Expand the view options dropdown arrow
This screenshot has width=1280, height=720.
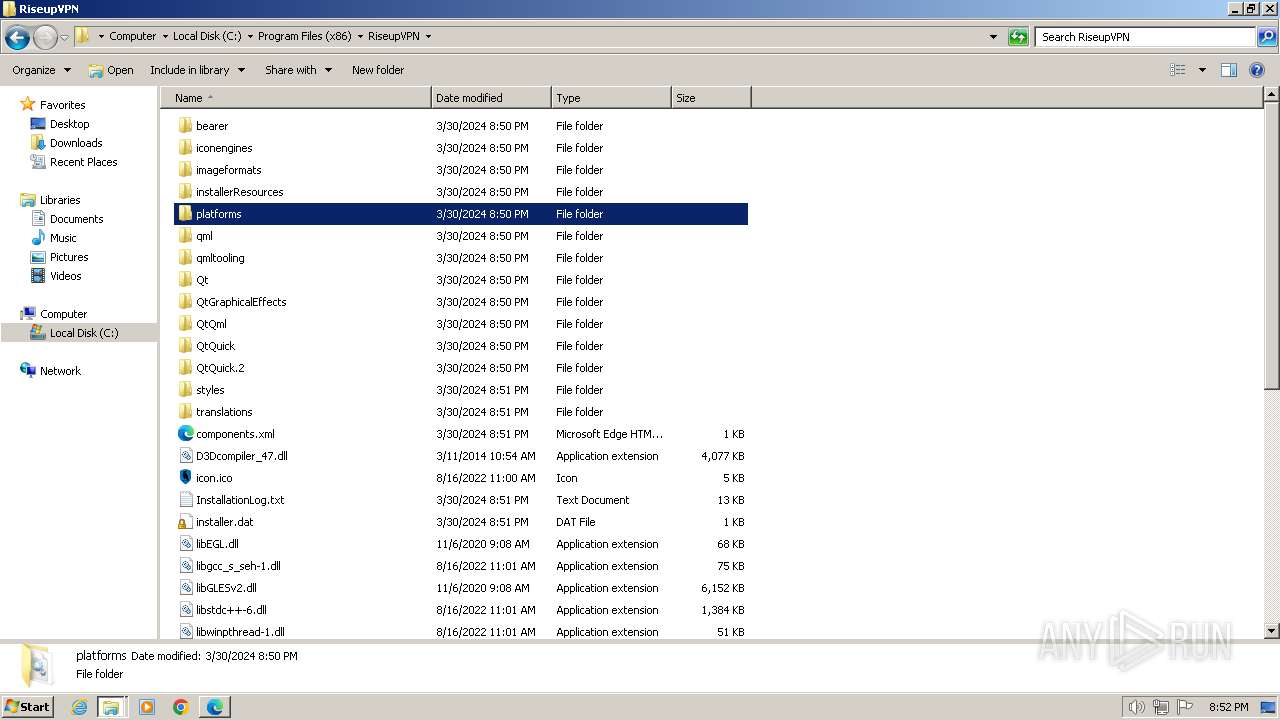pos(1202,70)
